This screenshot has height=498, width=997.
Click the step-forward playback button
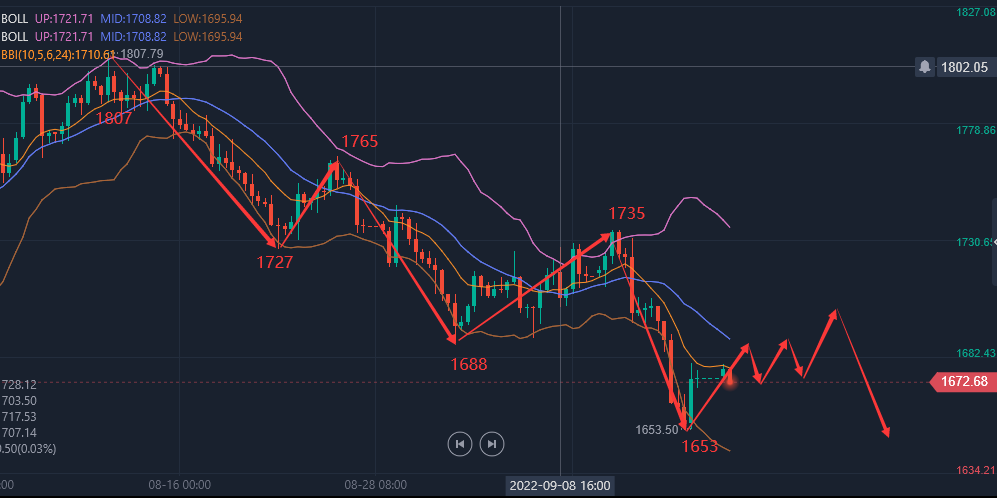(491, 443)
